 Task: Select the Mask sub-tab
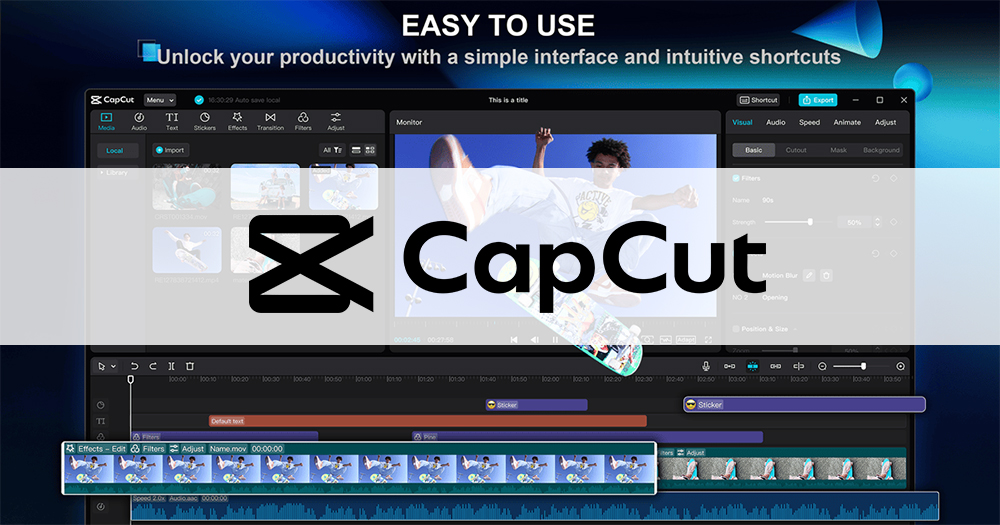pos(839,150)
